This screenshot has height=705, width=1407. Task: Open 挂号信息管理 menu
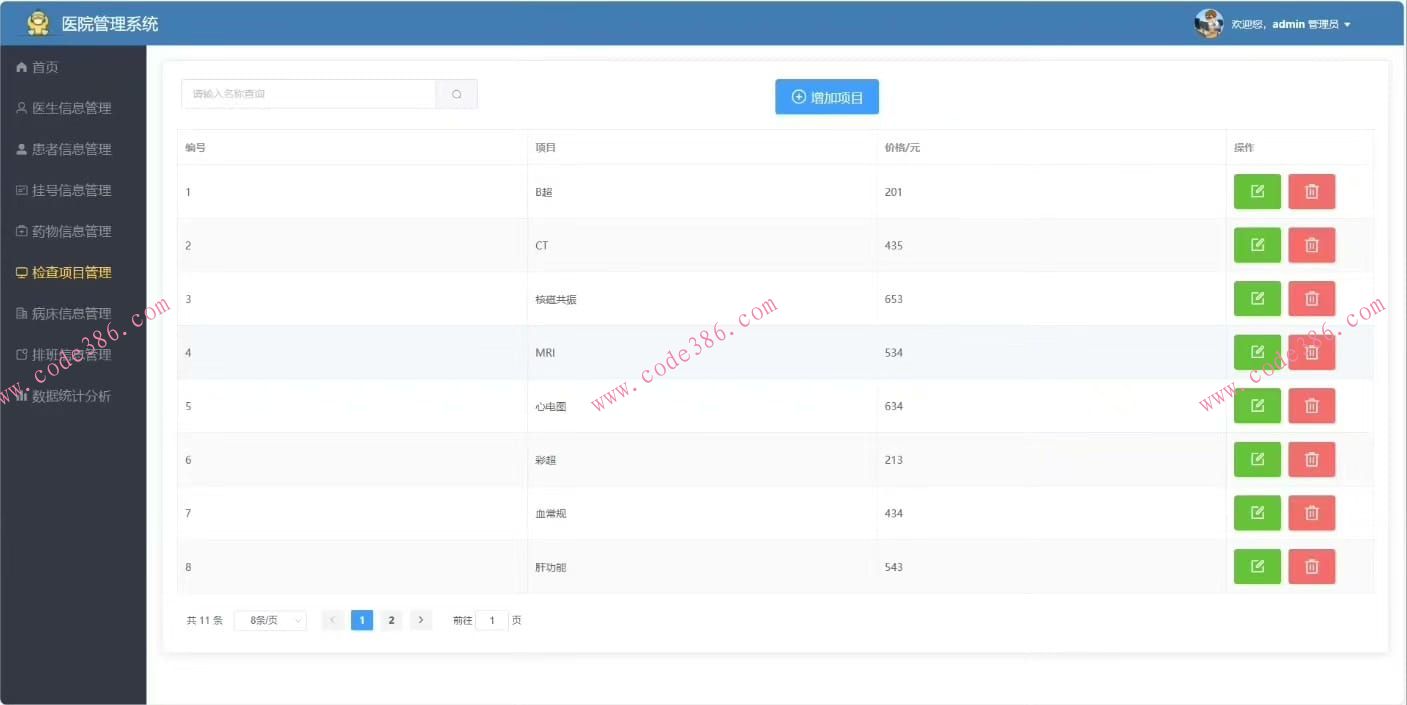point(73,190)
